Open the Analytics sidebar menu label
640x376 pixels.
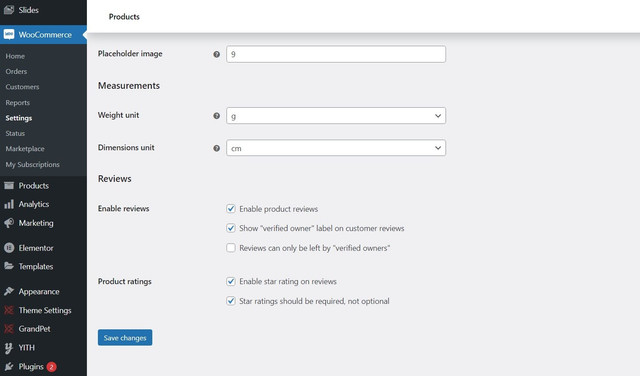tap(34, 204)
